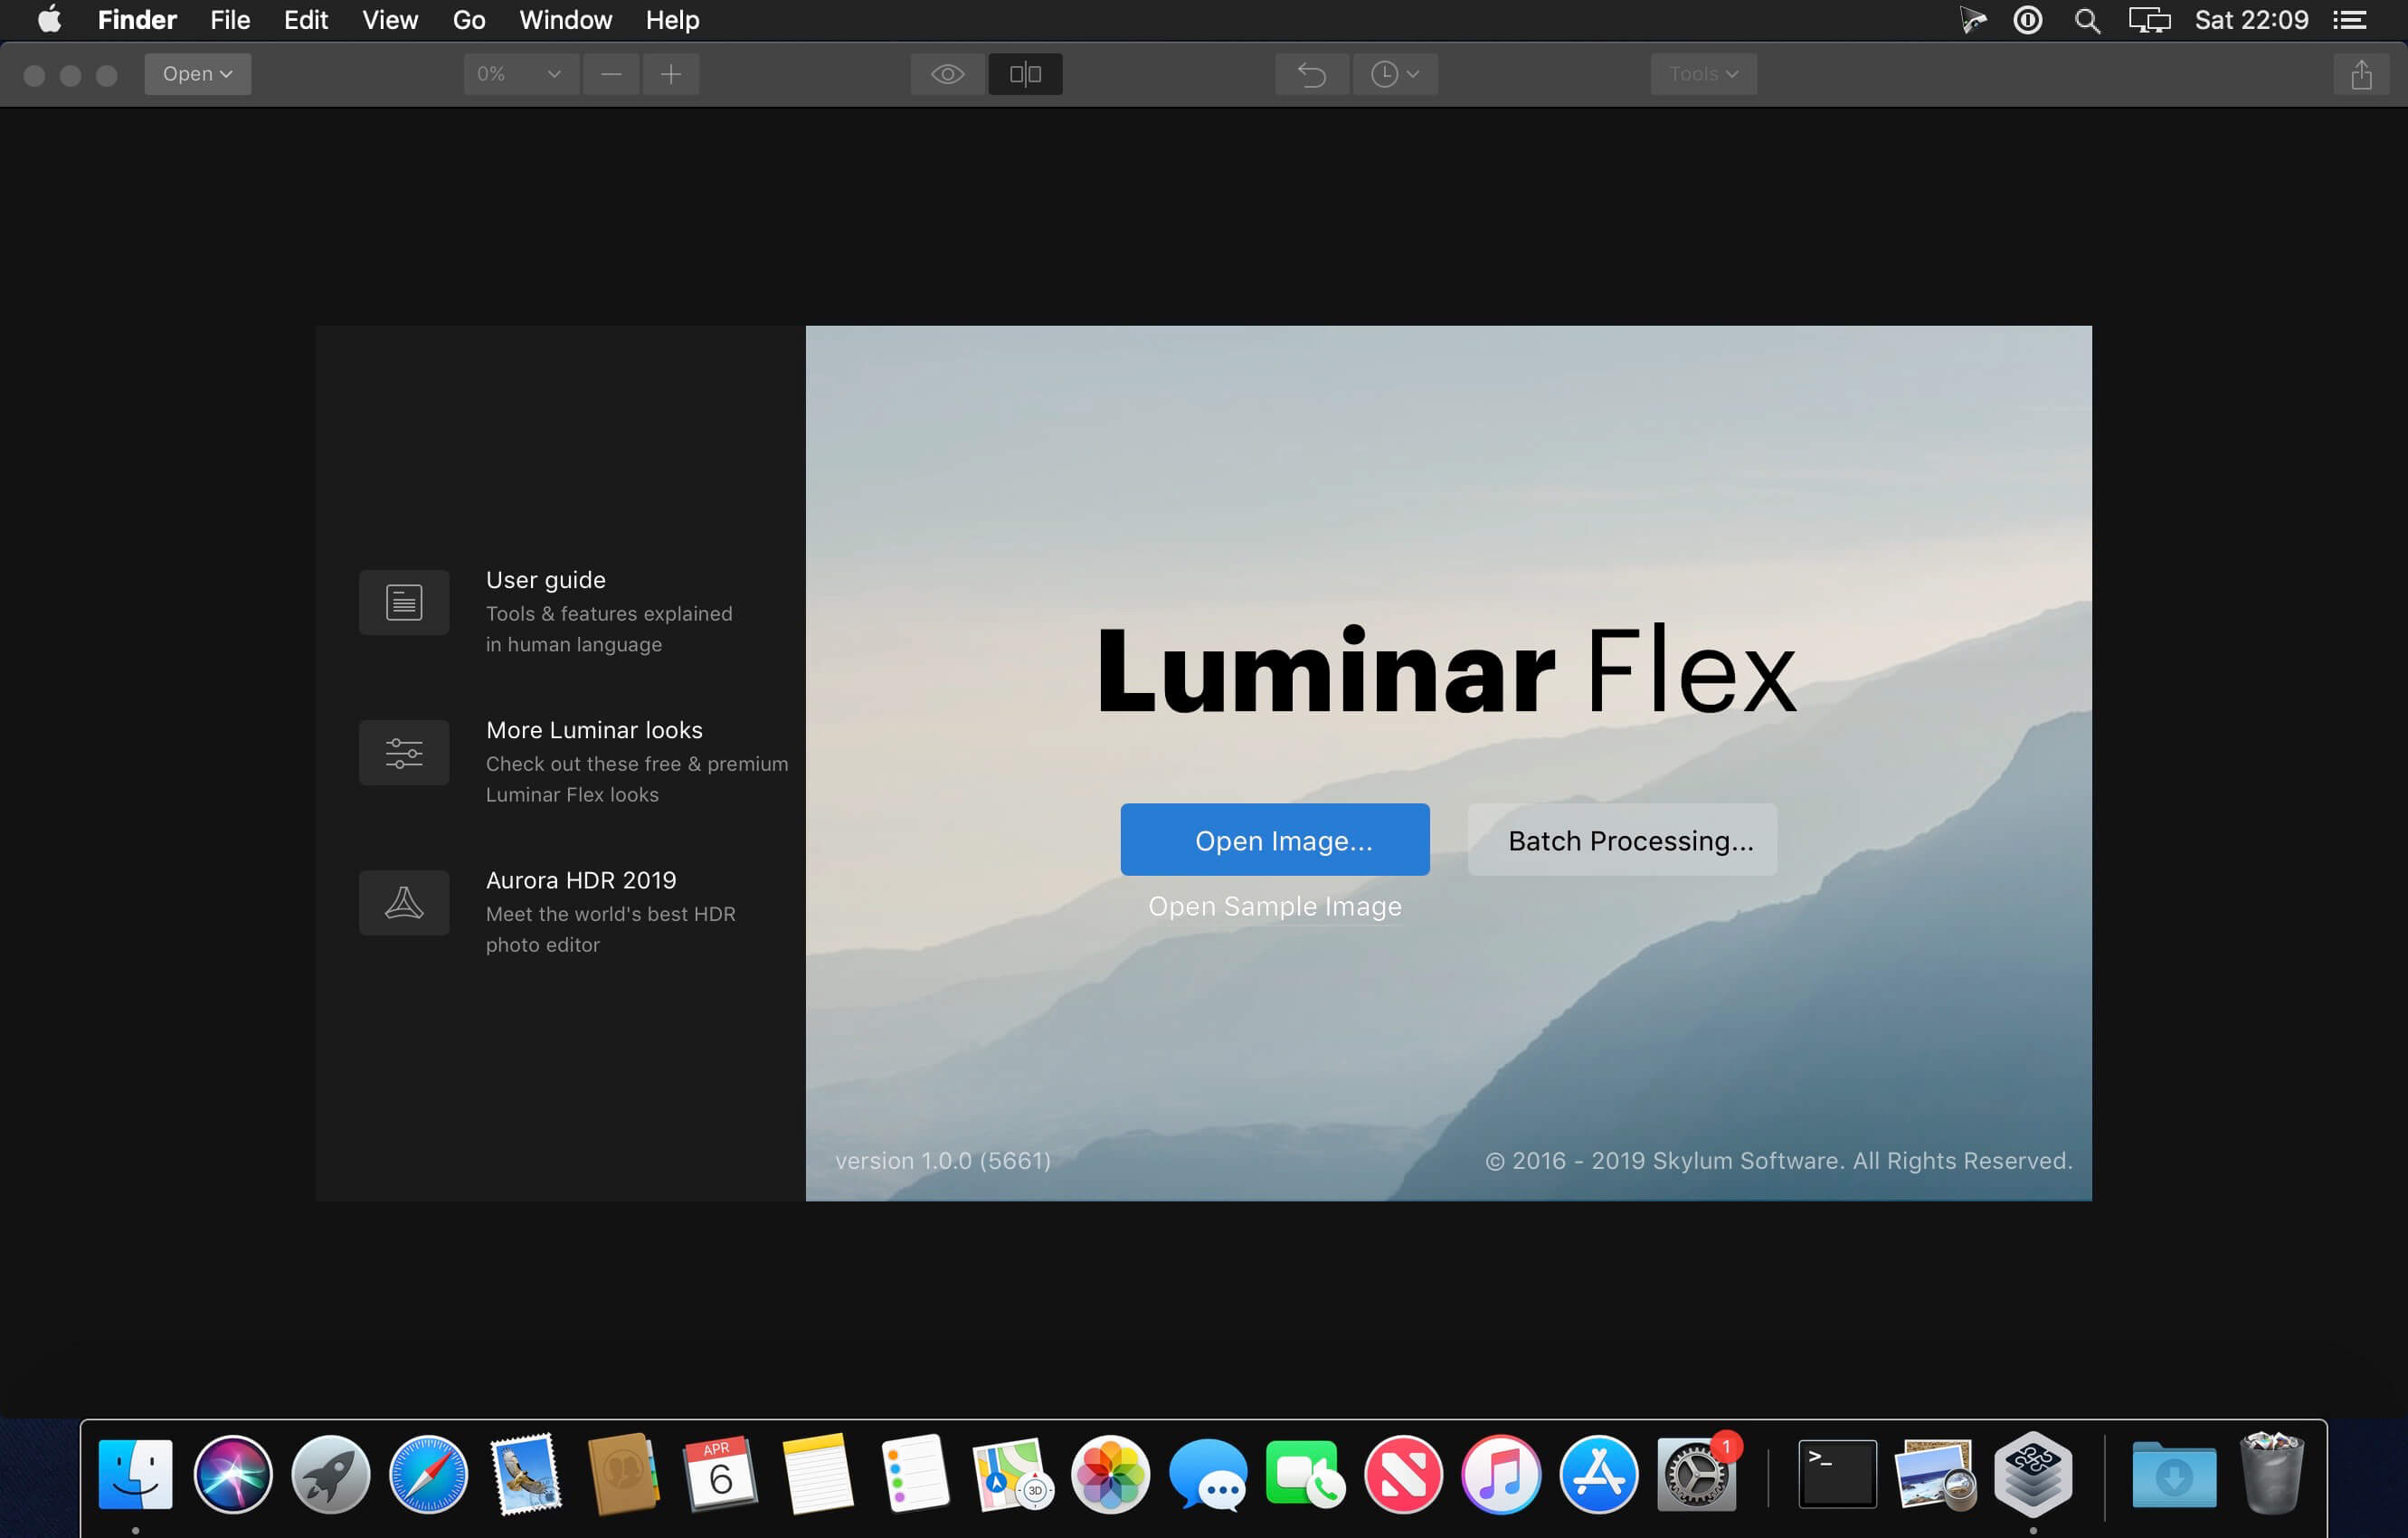The height and width of the screenshot is (1538, 2408).
Task: Click the undo arrow in toolbar
Action: pyautogui.click(x=1311, y=74)
